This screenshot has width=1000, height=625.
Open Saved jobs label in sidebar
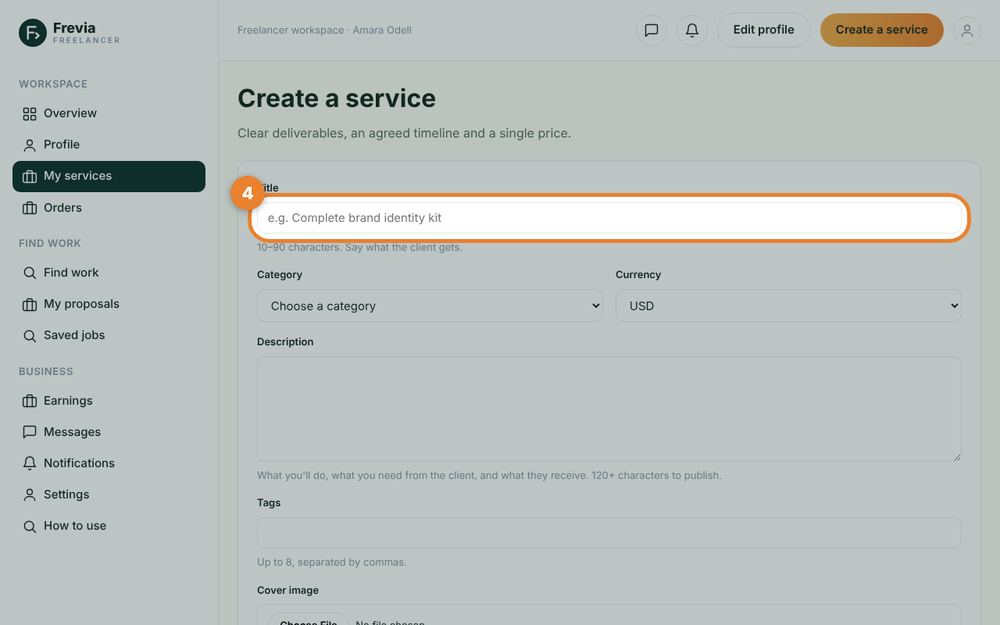(x=74, y=335)
